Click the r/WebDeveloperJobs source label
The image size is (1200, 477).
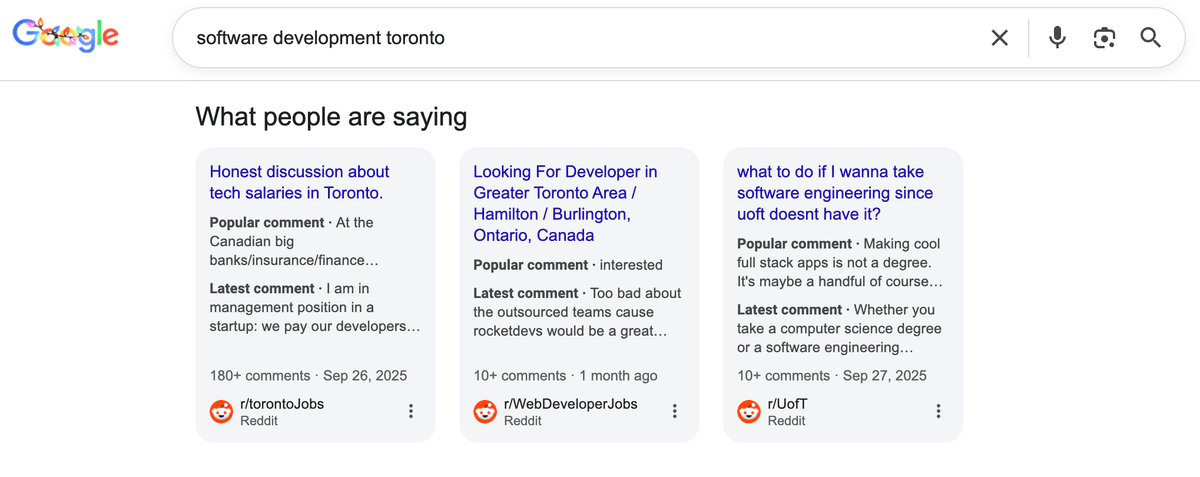571,404
